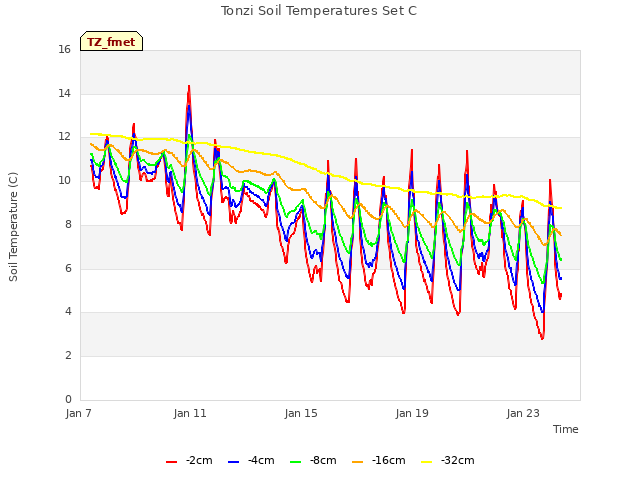Click the Jan 15 x-axis label

[x=301, y=413]
